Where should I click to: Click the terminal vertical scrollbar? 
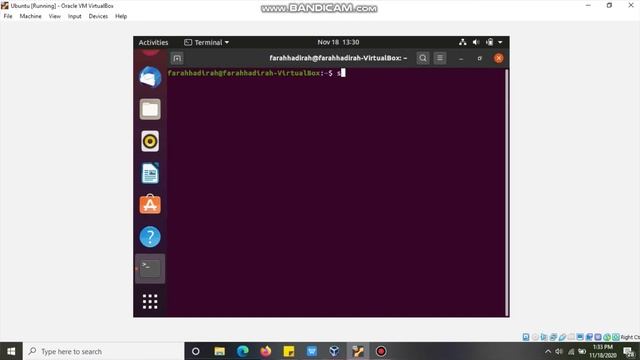click(x=507, y=192)
